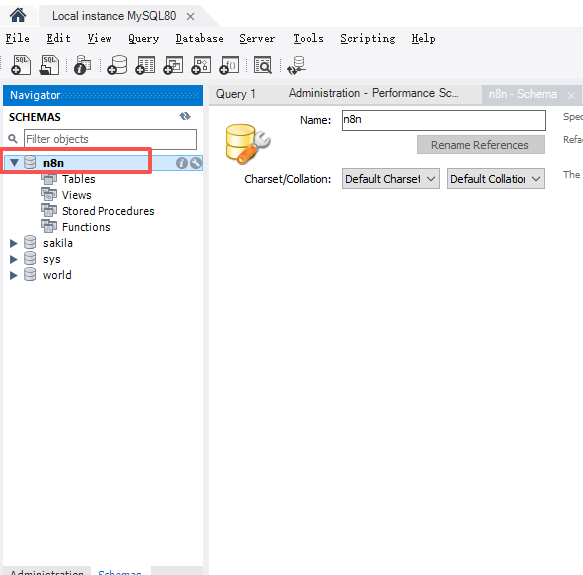Collapse the n8n schema tree
This screenshot has width=583, height=575.
[x=14, y=163]
